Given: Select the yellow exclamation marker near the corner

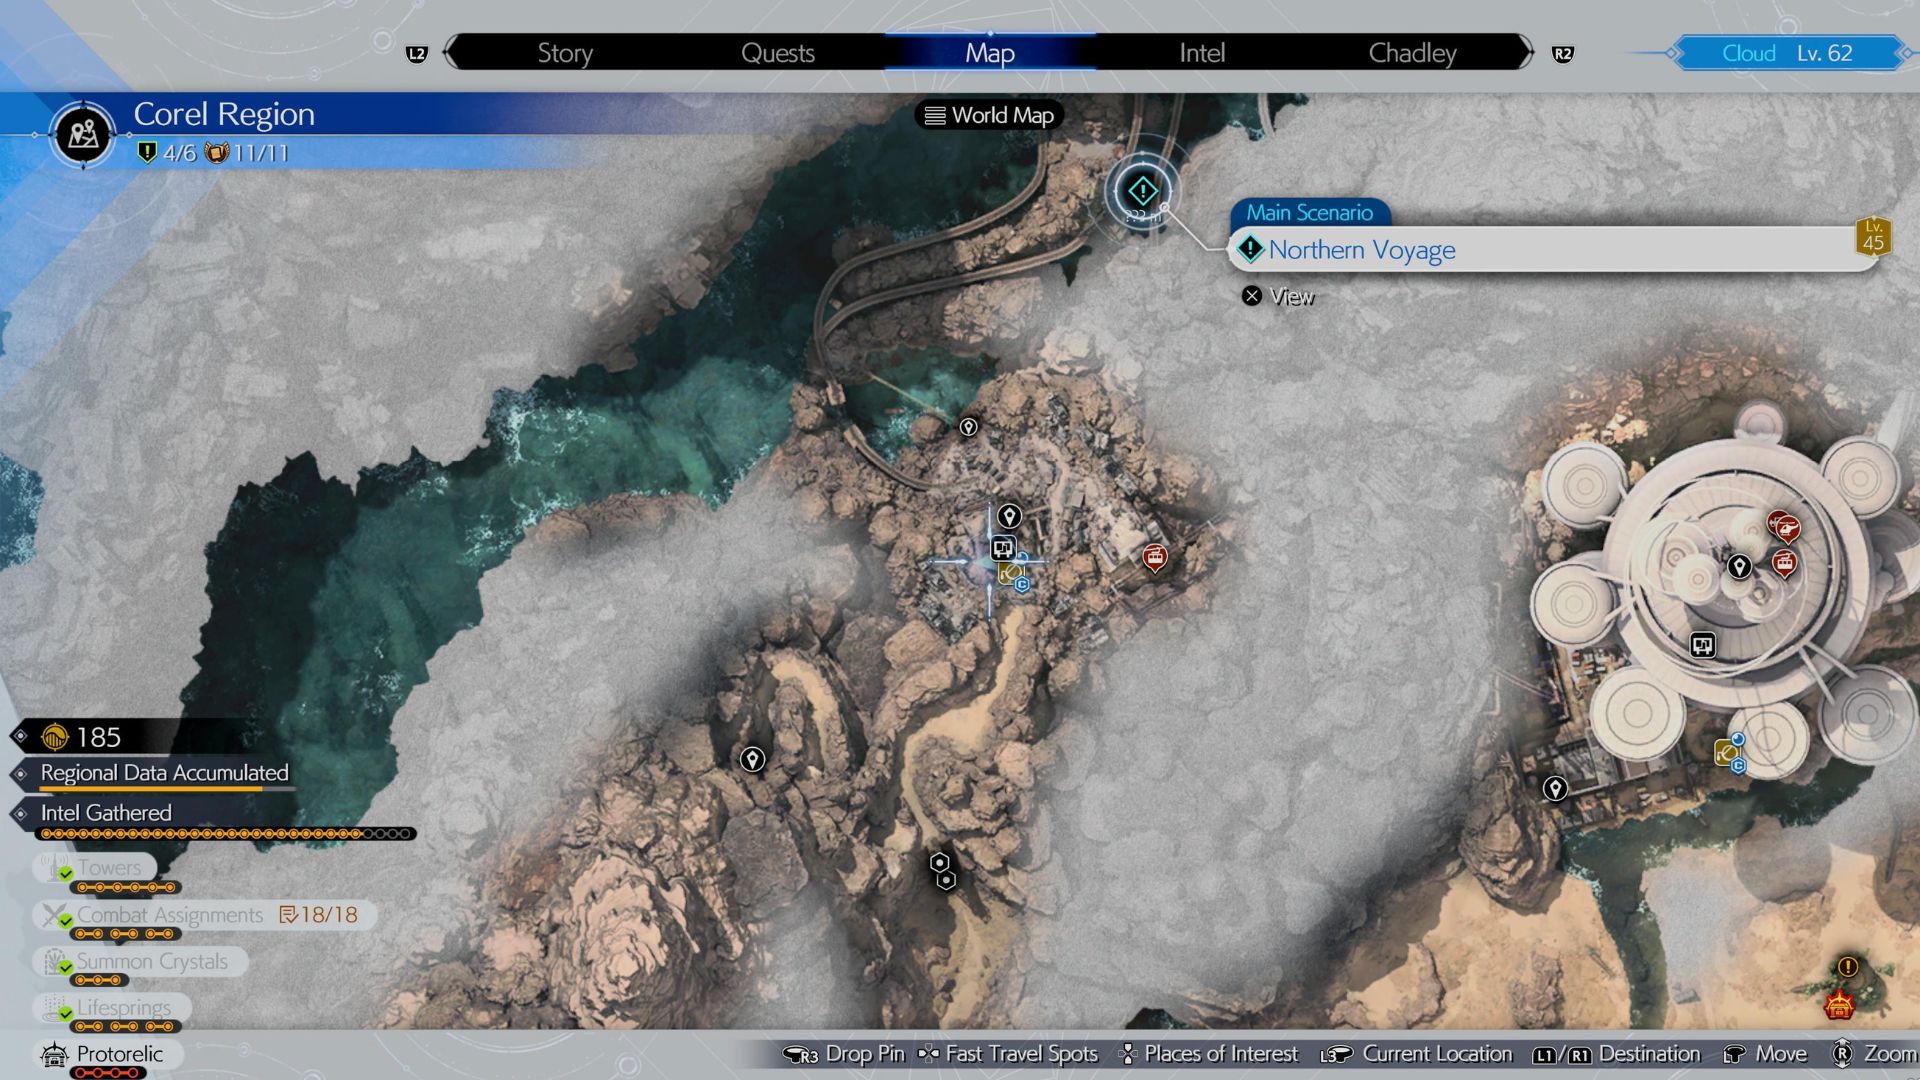Looking at the screenshot, I should coord(1847,967).
